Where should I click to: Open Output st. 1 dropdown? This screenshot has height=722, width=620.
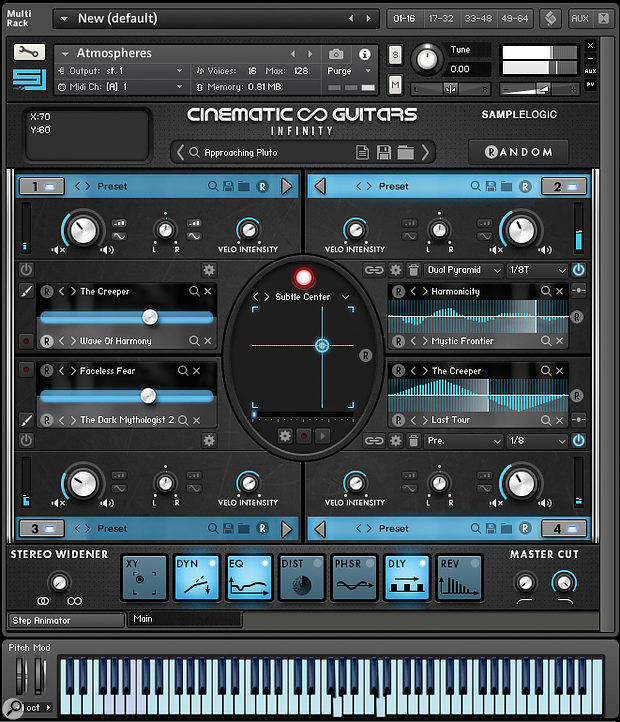click(x=120, y=71)
